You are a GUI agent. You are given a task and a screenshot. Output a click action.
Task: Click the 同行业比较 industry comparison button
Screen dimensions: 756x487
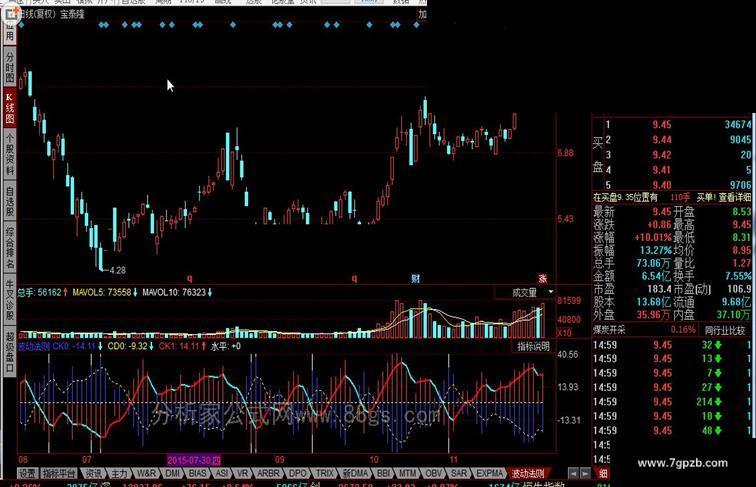click(x=725, y=330)
